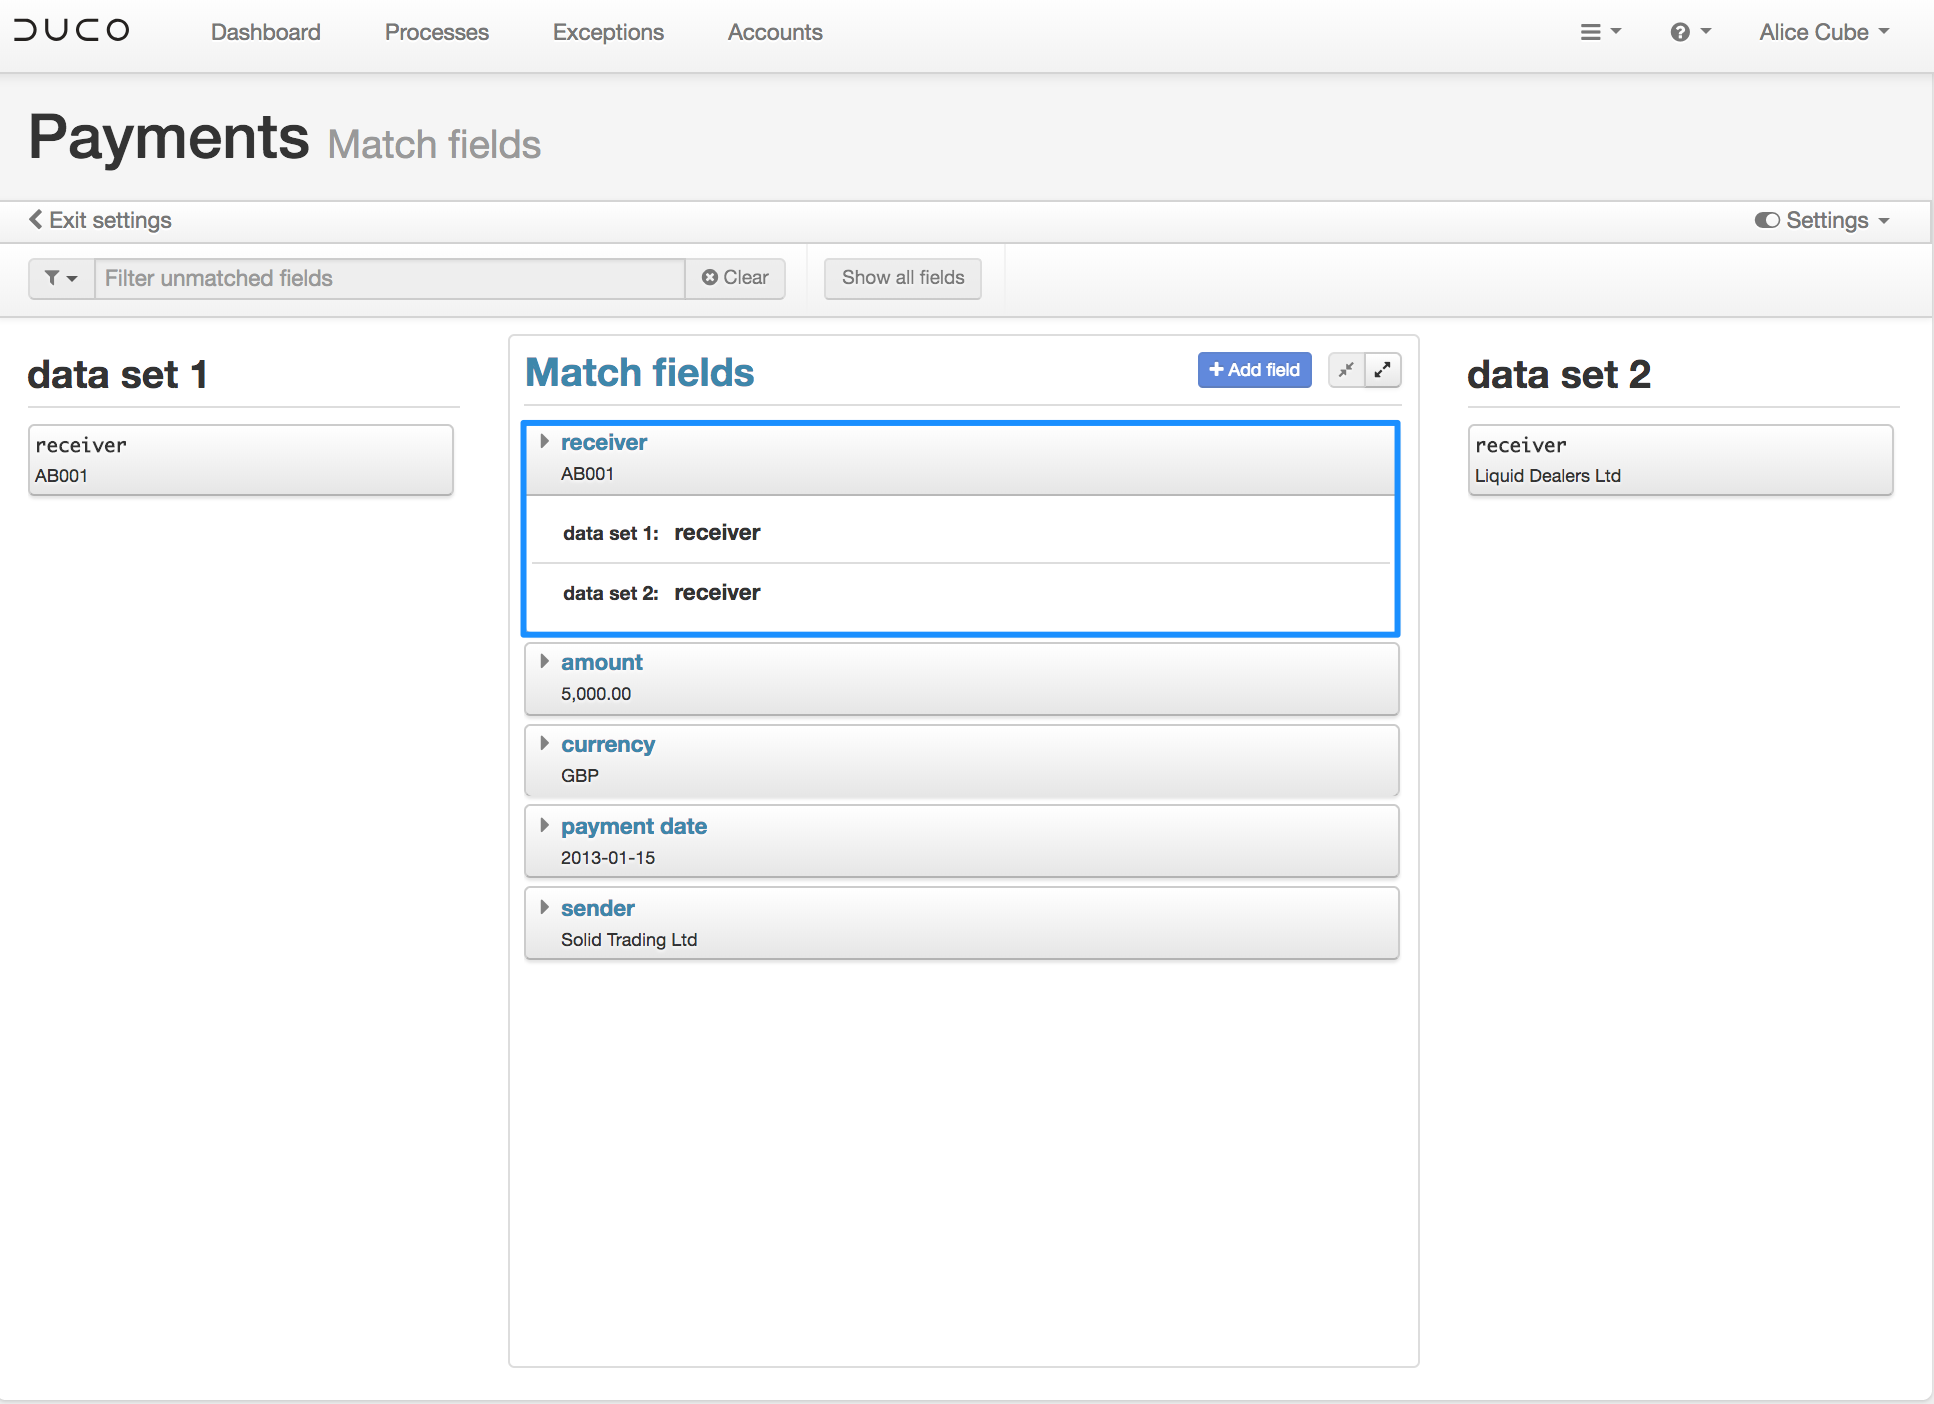Expand the sender match field
Image resolution: width=1934 pixels, height=1404 pixels.
tap(545, 907)
